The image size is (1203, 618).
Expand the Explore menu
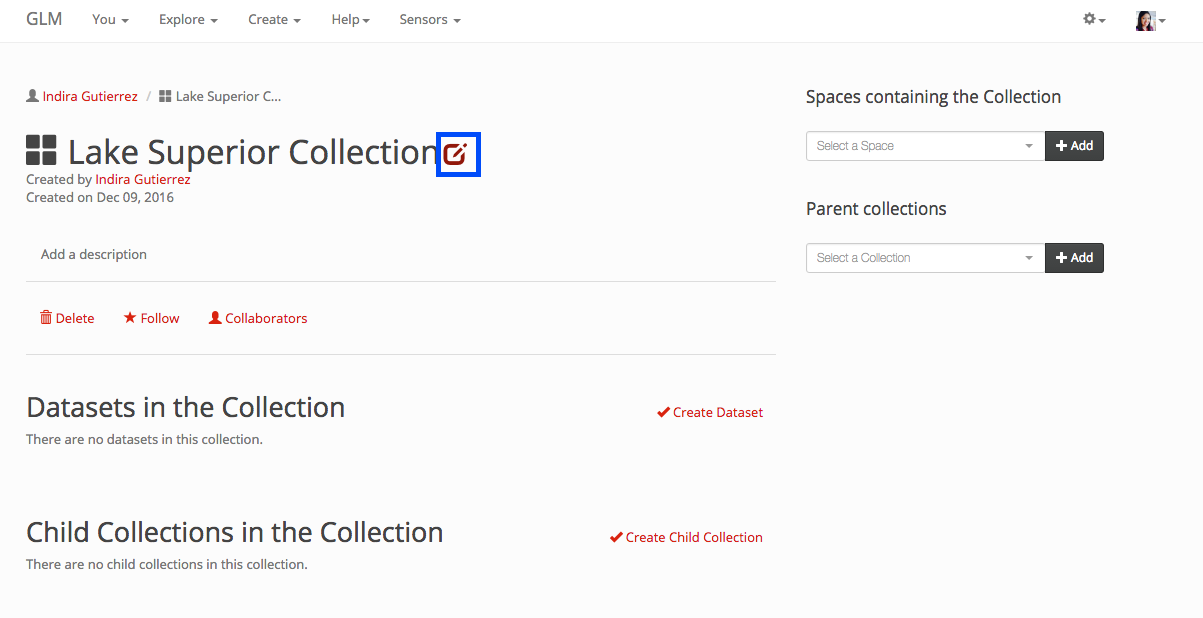coord(188,20)
